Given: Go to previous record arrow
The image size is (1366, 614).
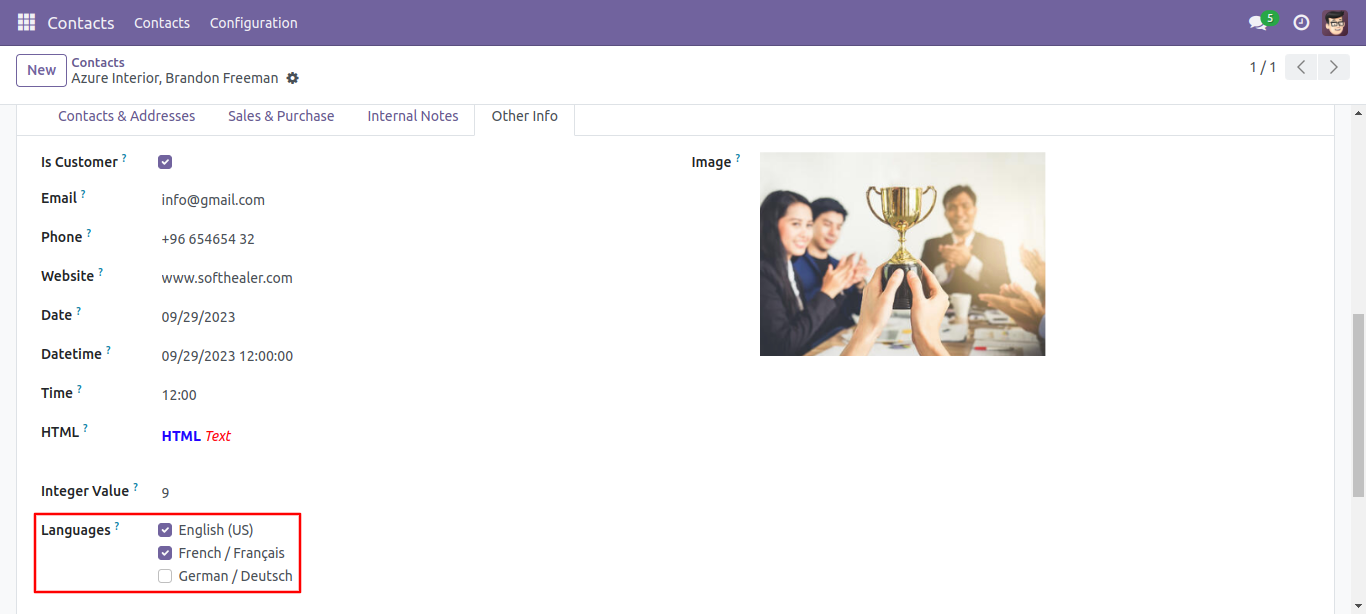Looking at the screenshot, I should (x=1301, y=67).
